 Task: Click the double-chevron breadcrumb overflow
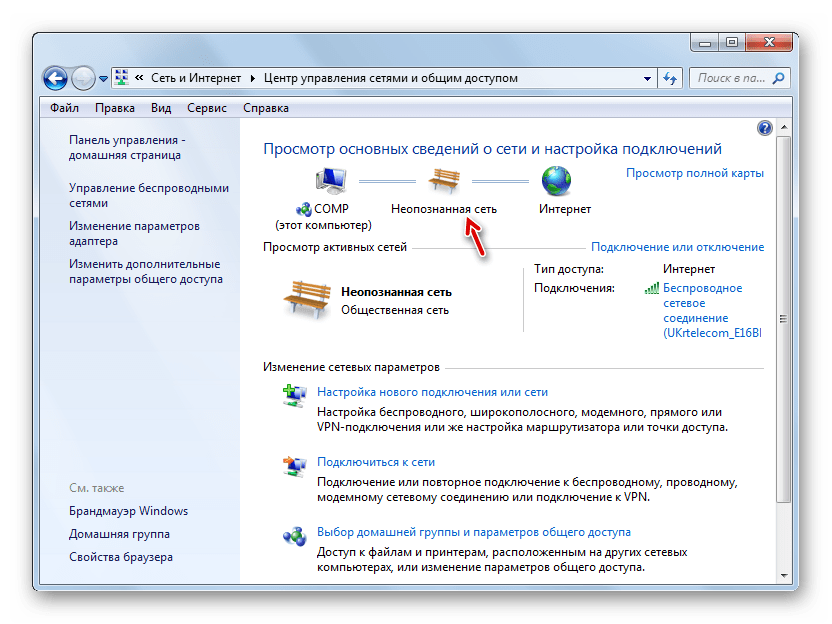[x=139, y=78]
